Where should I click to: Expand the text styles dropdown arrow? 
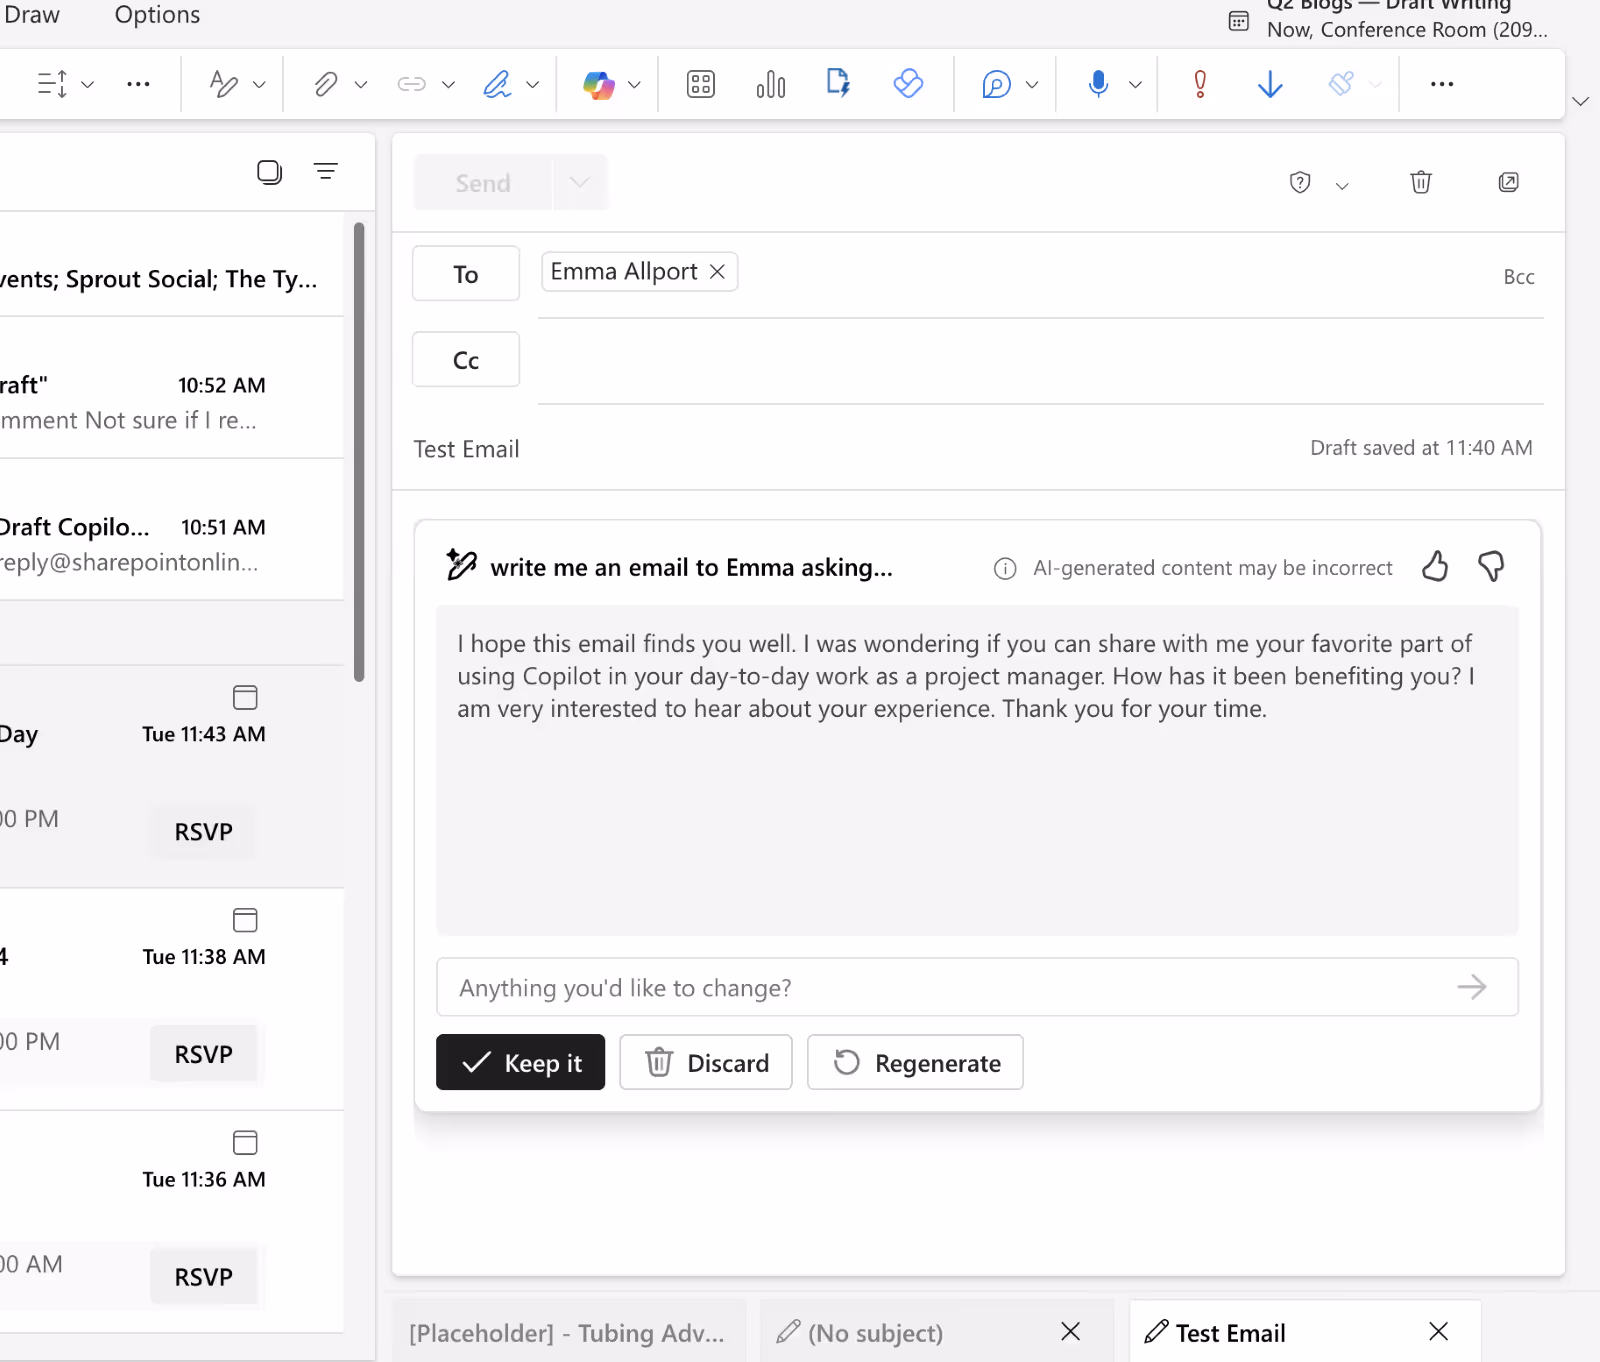click(x=259, y=84)
